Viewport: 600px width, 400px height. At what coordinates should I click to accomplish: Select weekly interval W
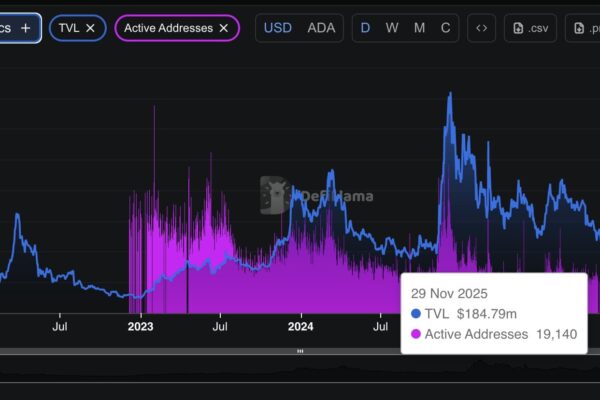pyautogui.click(x=392, y=28)
